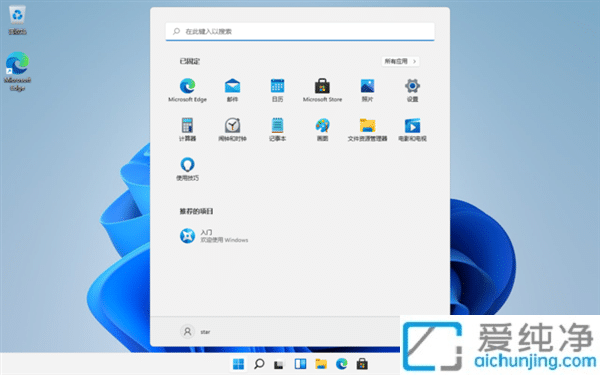The image size is (600, 375).
Task: Open the Mail app in Start menu
Action: coord(232,90)
